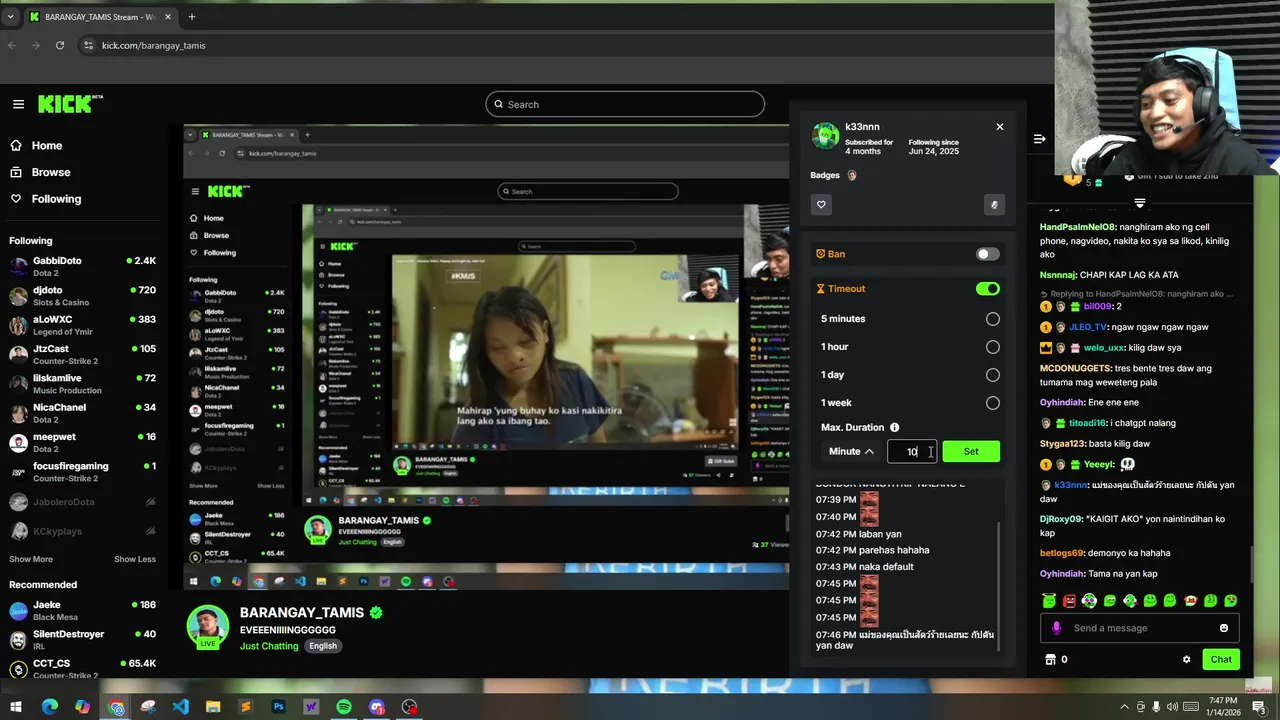Open the Kick hamburger menu
This screenshot has width=1280, height=720.
coord(18,104)
